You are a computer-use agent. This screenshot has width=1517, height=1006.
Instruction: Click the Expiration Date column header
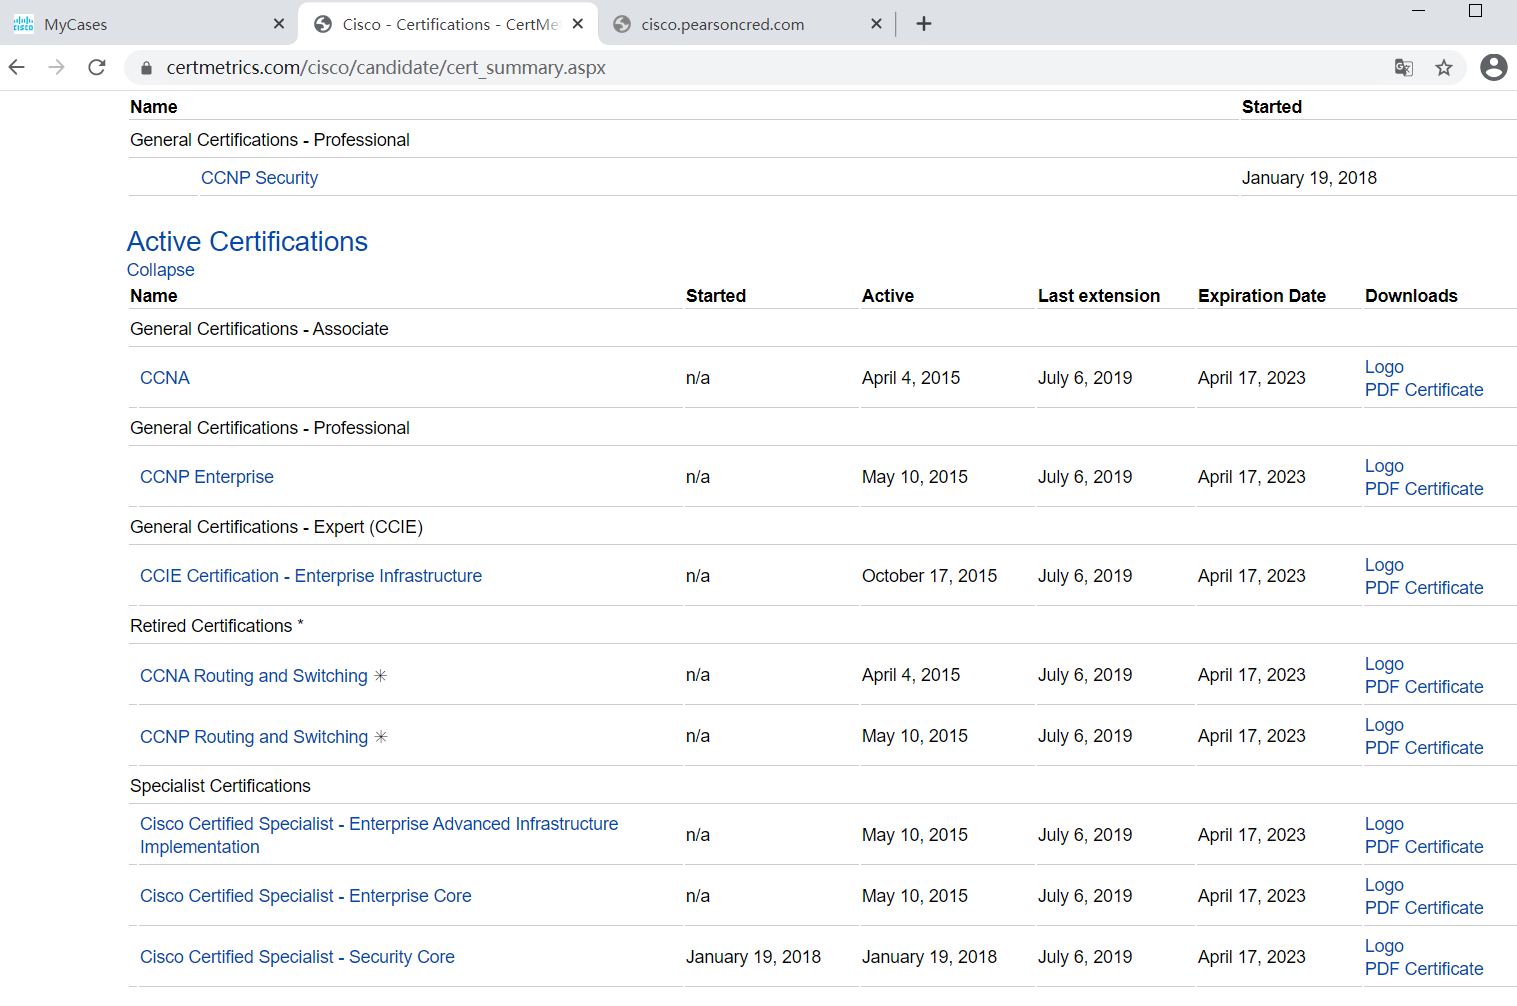[x=1262, y=296]
